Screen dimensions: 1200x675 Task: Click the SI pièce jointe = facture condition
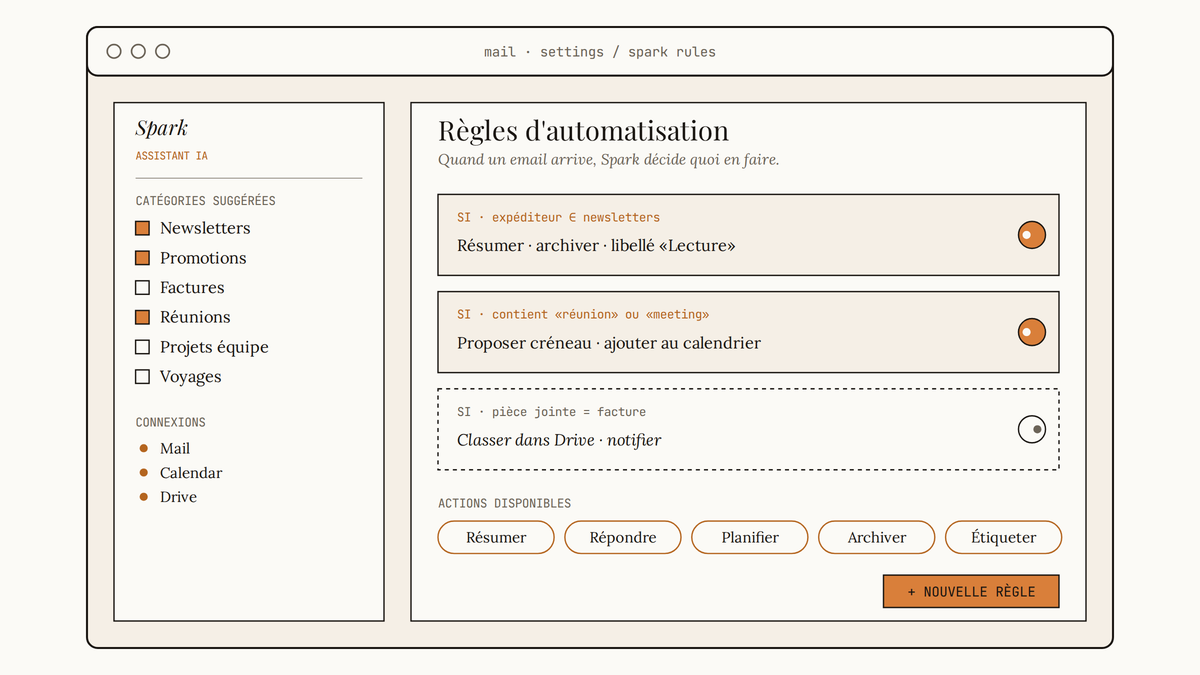(552, 411)
